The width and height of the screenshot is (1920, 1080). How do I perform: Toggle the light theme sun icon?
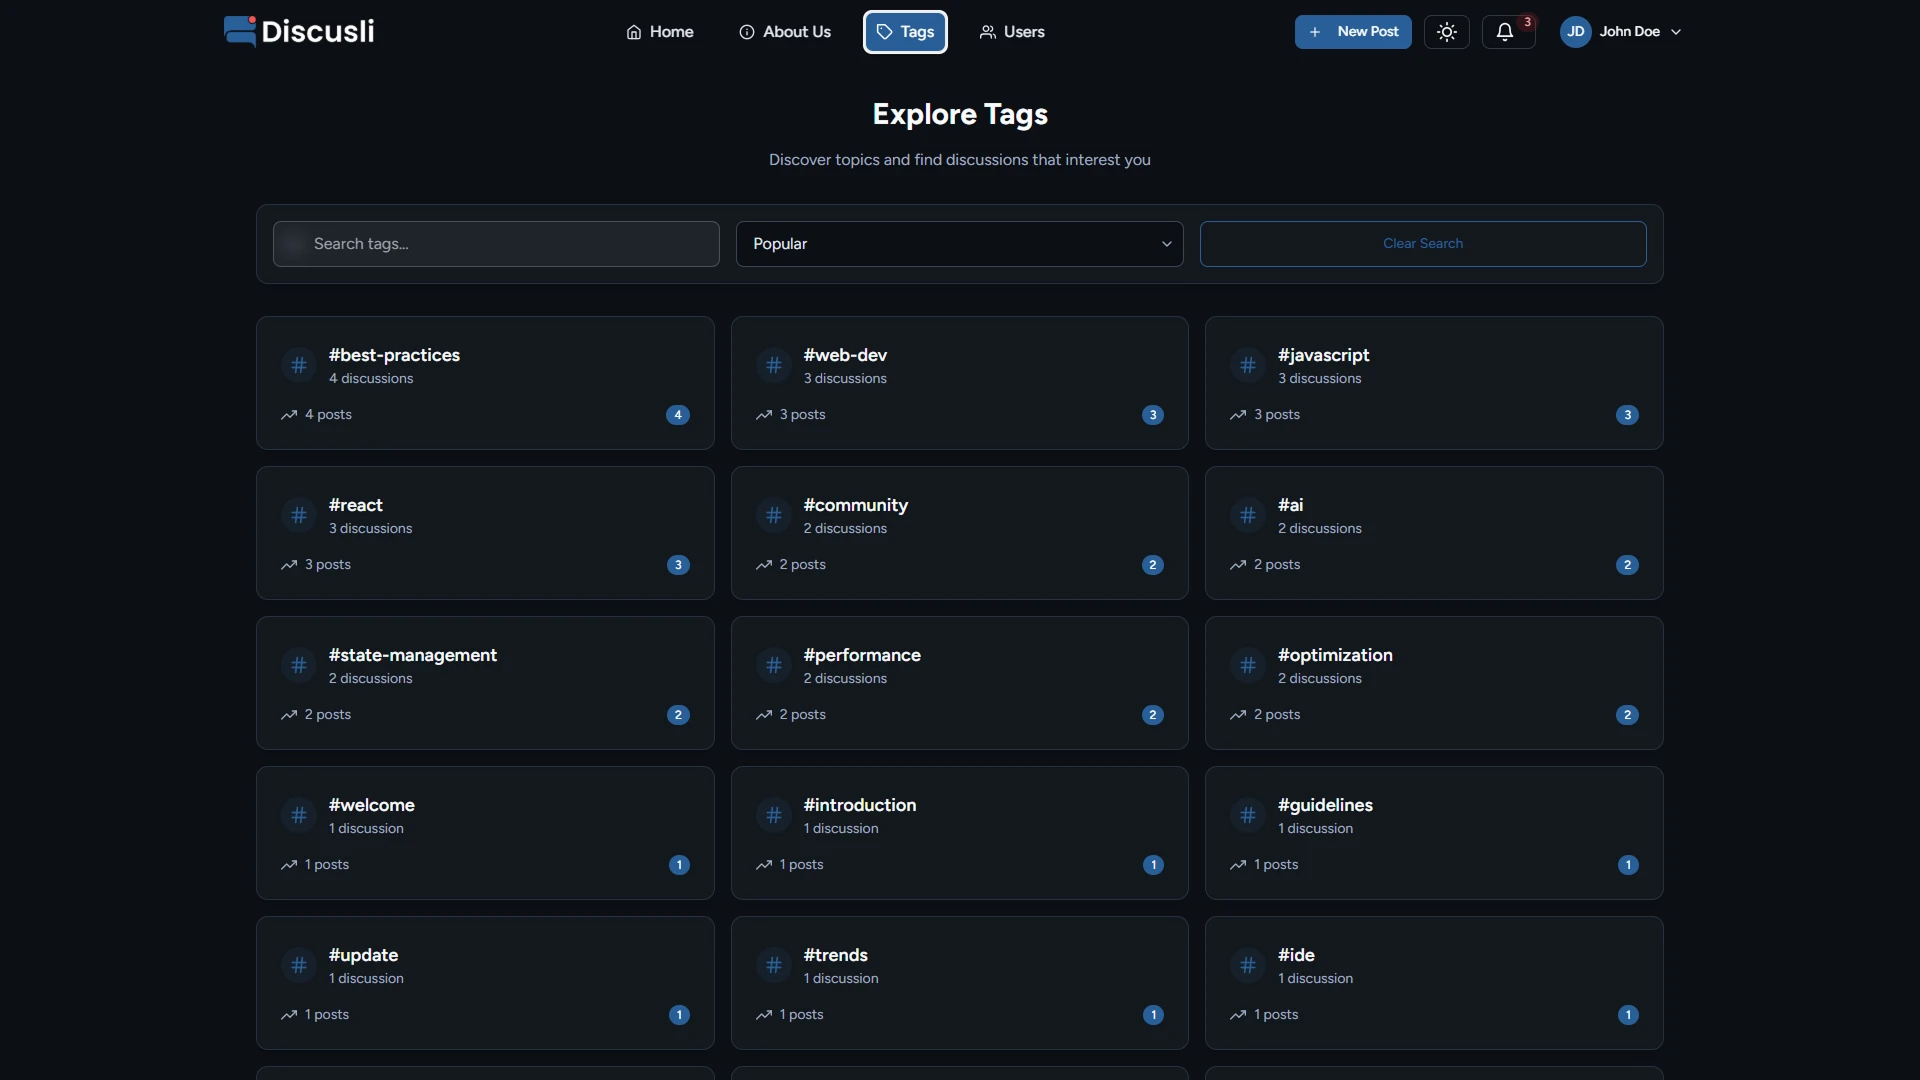1446,32
